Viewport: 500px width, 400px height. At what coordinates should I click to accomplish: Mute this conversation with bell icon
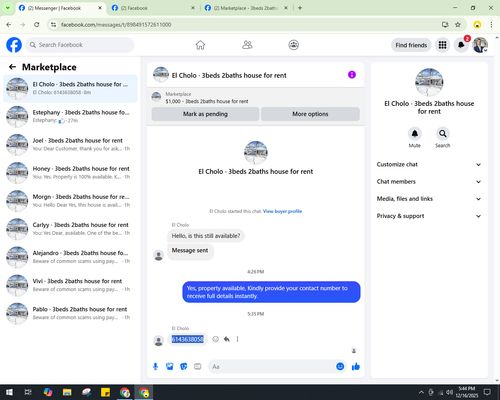tap(415, 134)
